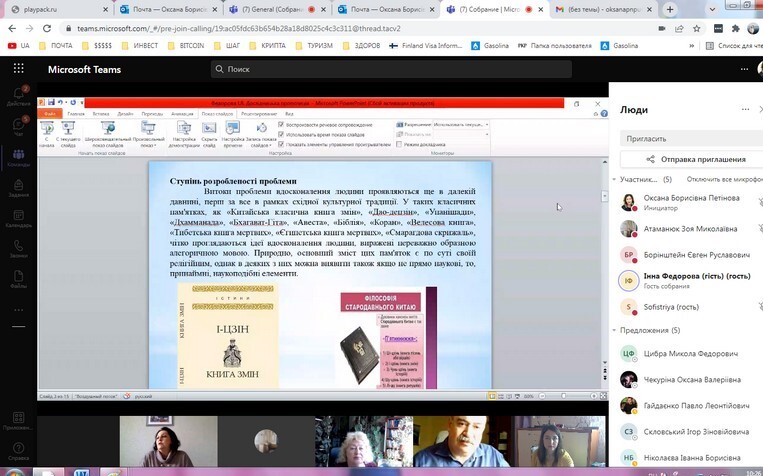Viewport: 763px width, 476px height.
Task: Mute all via Отключить все микрофоны
Action: tap(722, 180)
